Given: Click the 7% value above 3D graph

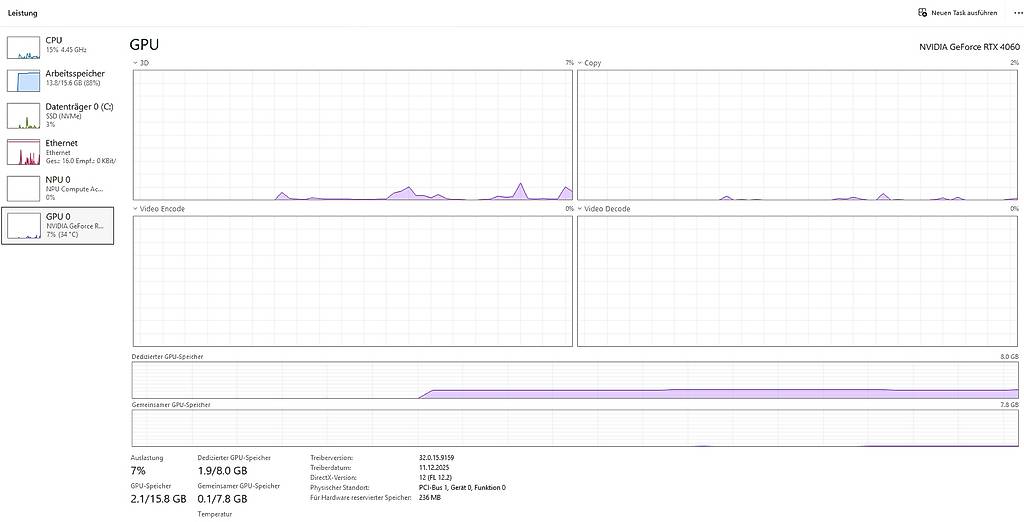Looking at the screenshot, I should coord(569,63).
